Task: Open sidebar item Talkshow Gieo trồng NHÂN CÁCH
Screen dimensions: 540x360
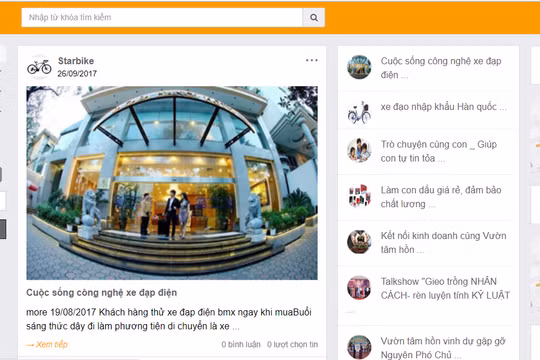Action: click(x=445, y=288)
